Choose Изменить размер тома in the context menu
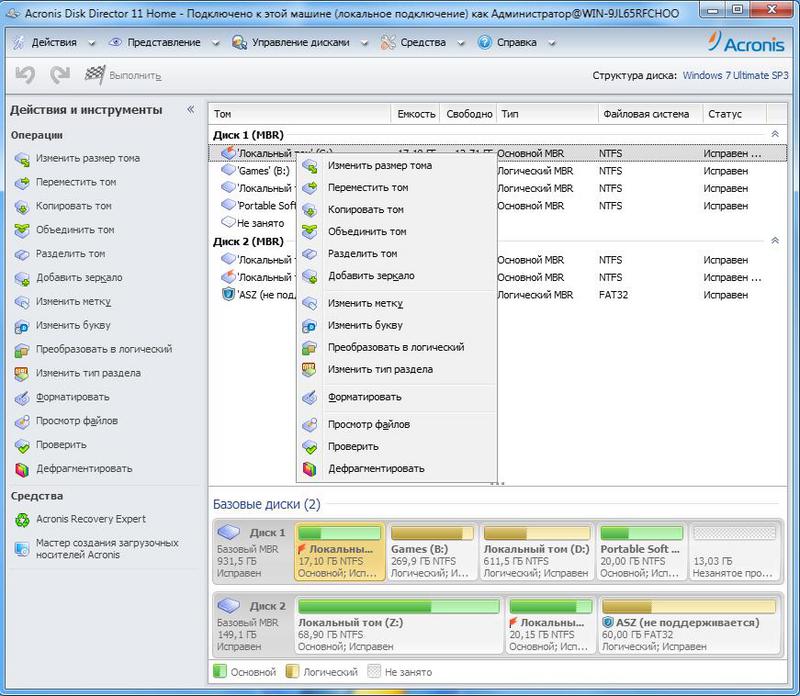This screenshot has height=696, width=800. [396, 165]
